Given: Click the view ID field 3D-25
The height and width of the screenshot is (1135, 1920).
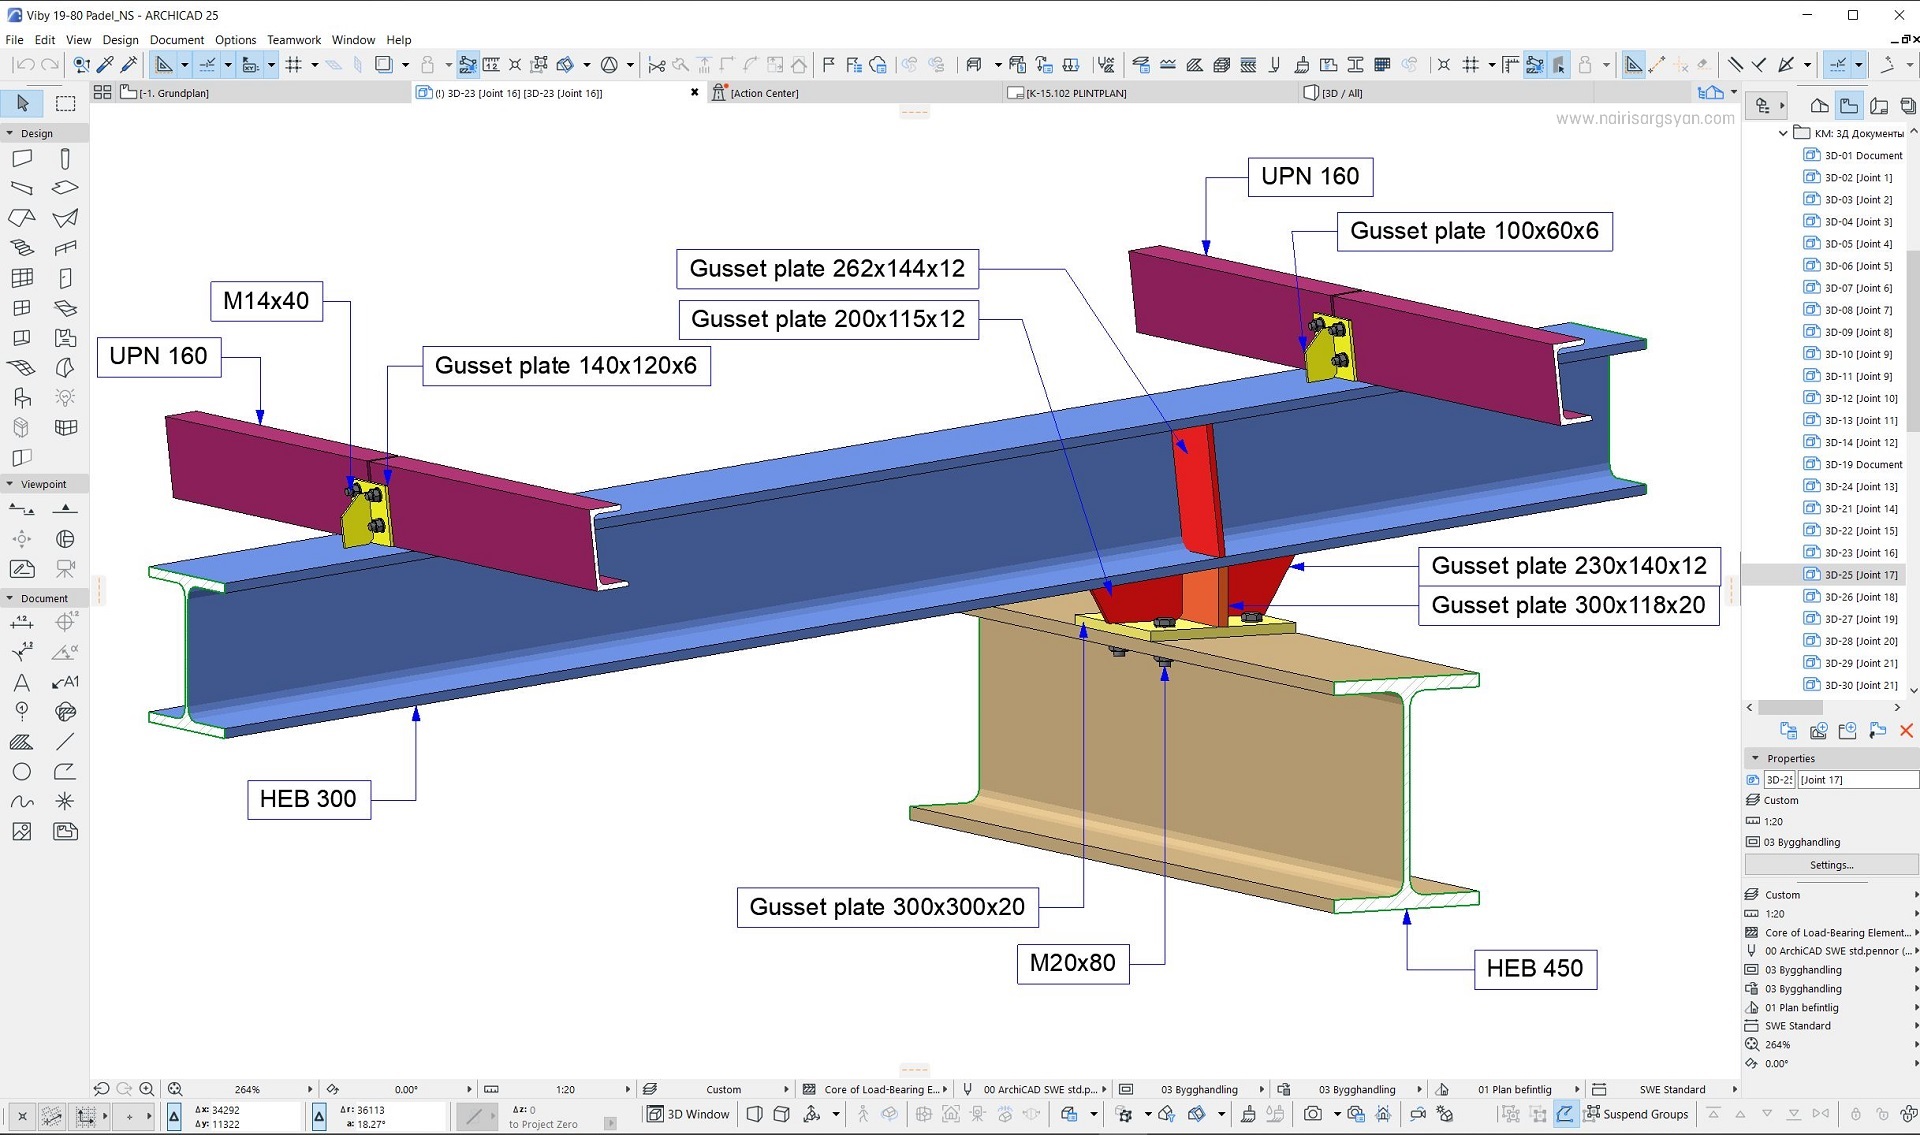Looking at the screenshot, I should (x=1779, y=779).
